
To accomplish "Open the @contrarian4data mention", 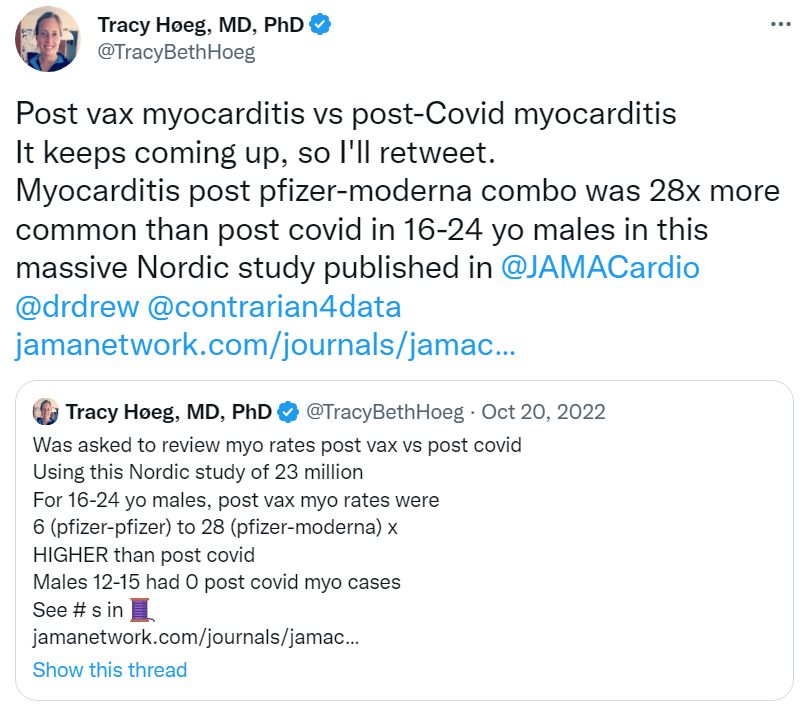I will coord(274,307).
